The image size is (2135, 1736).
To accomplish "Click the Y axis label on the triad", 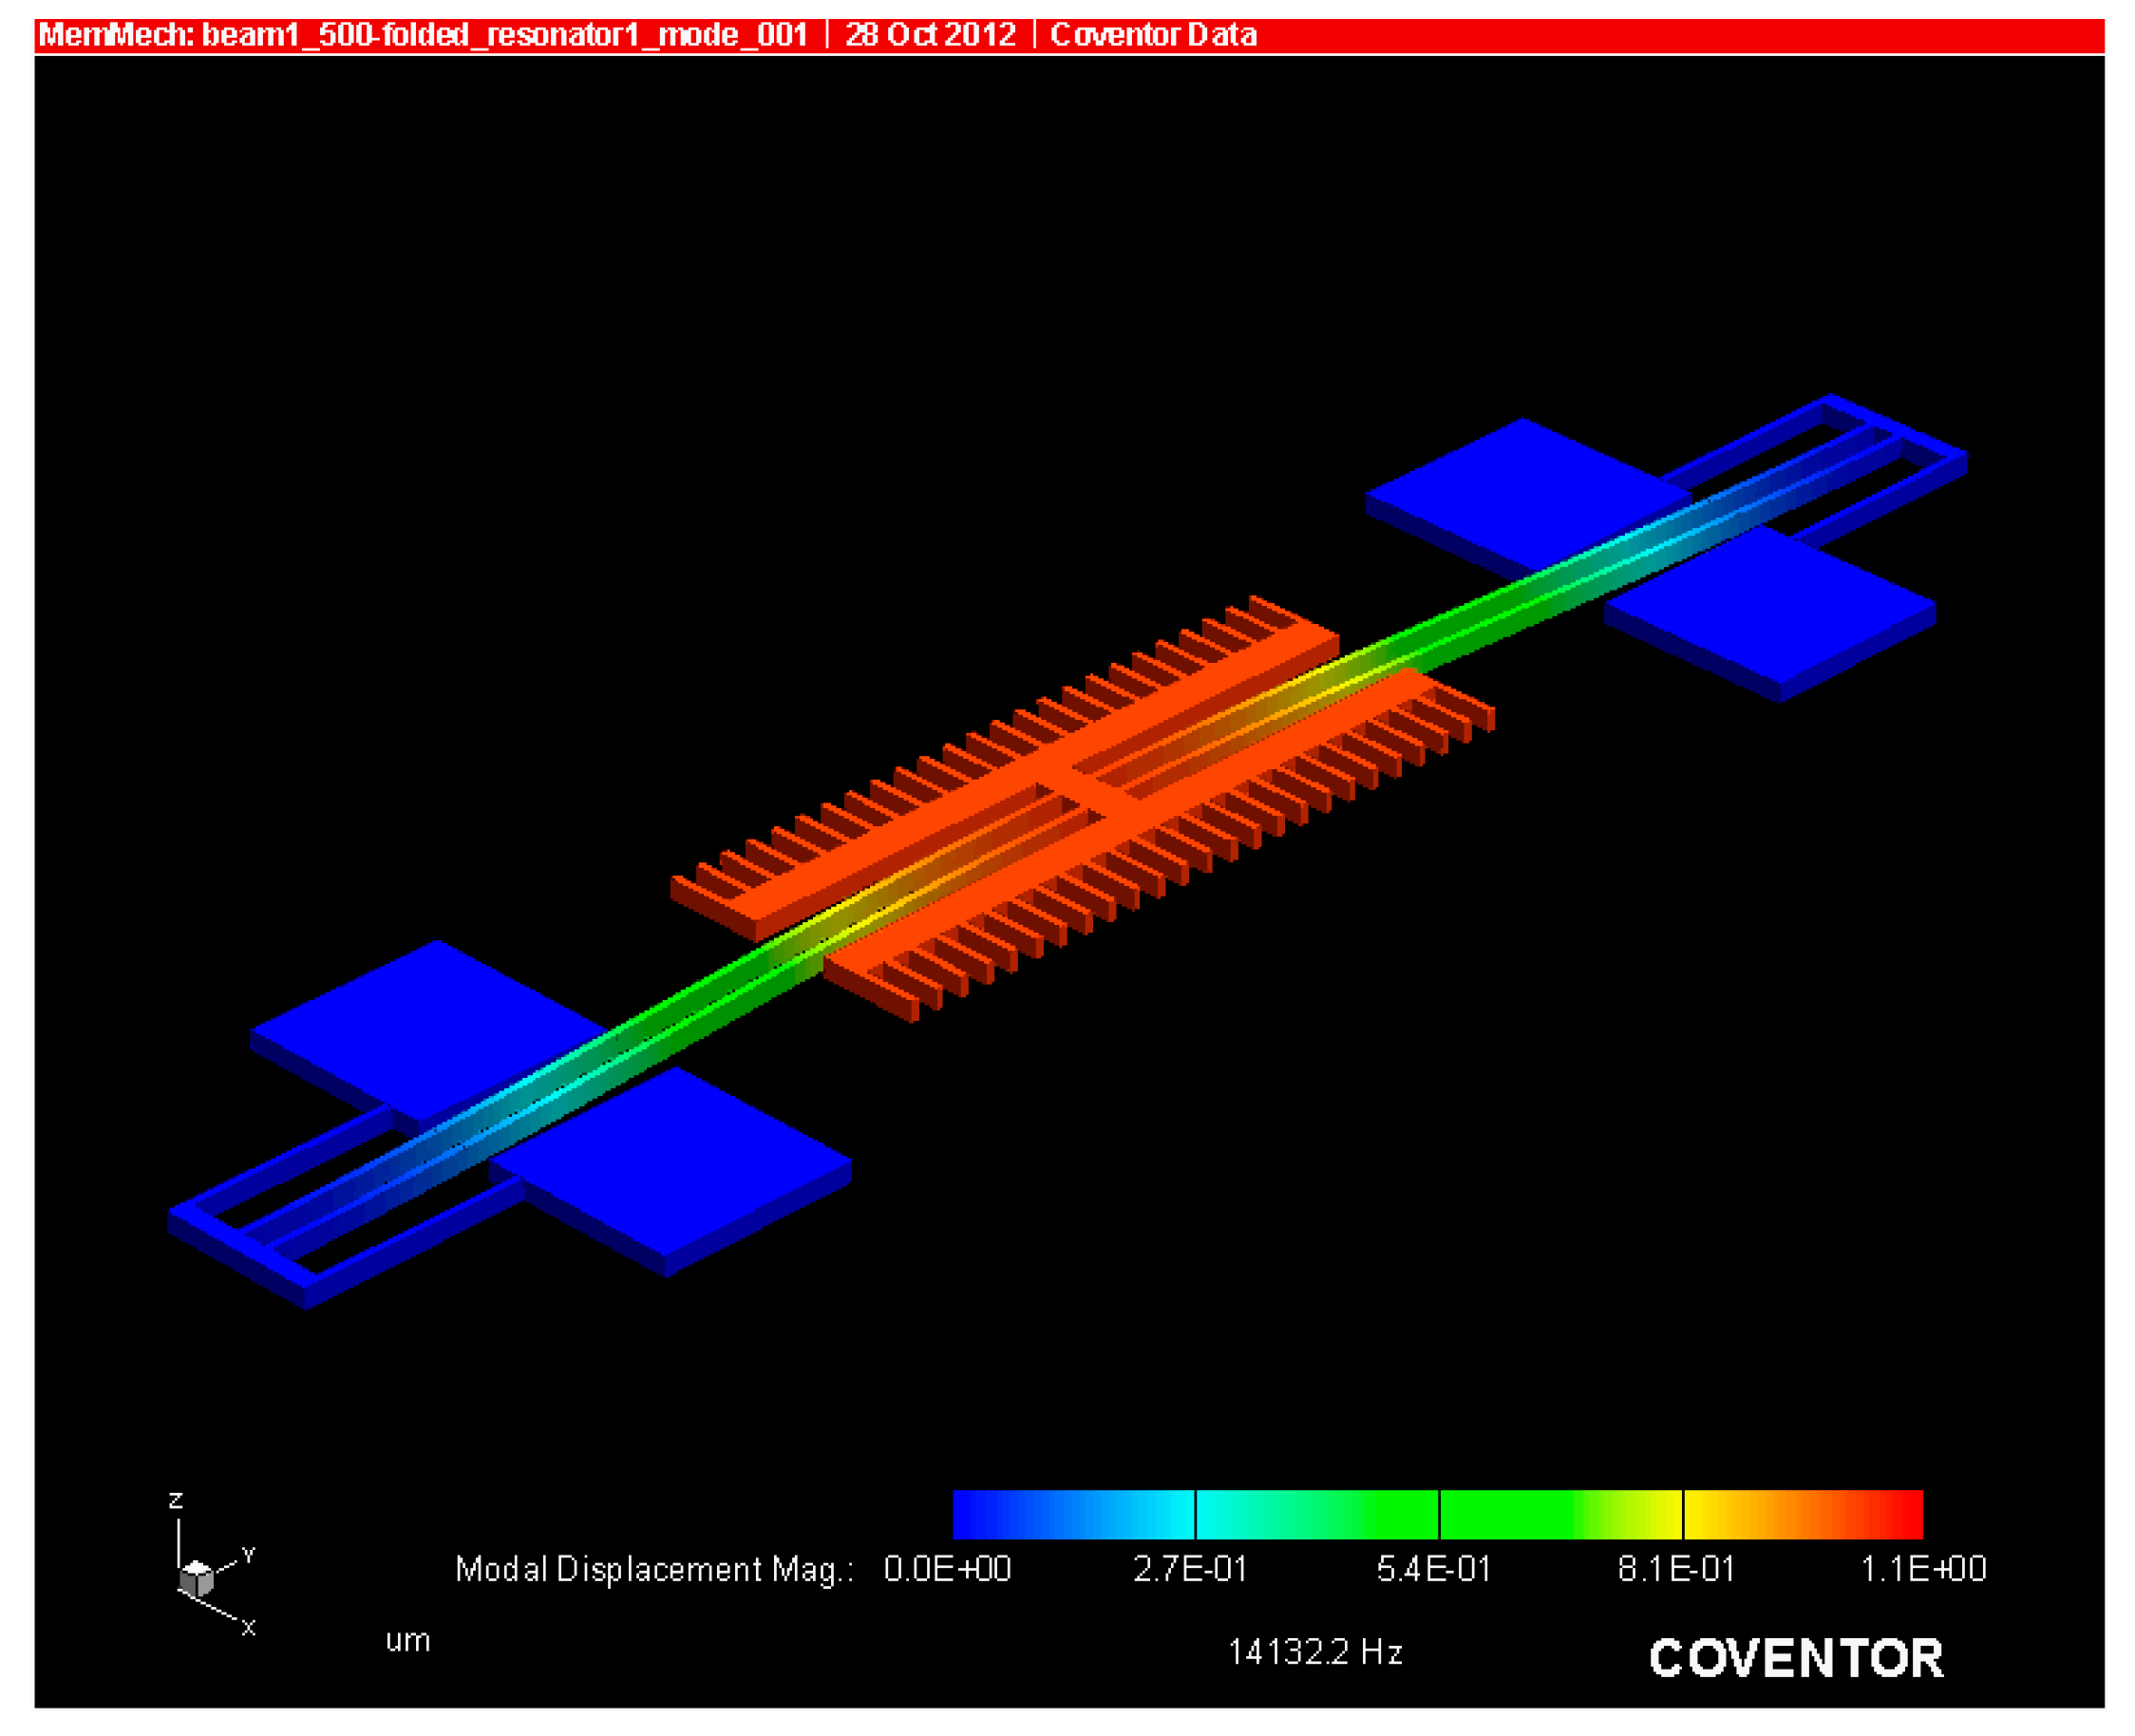I will pos(249,1555).
